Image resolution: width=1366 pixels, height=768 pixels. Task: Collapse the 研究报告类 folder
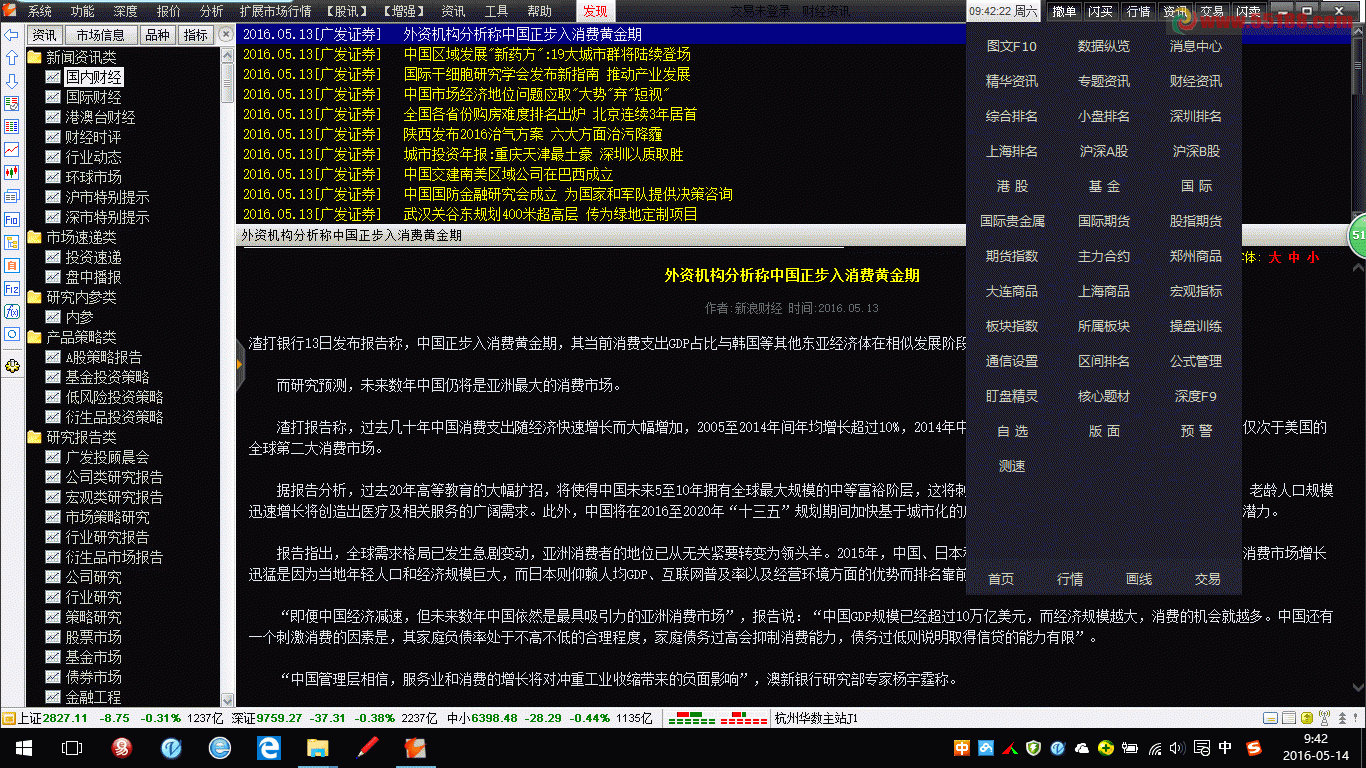click(x=34, y=437)
